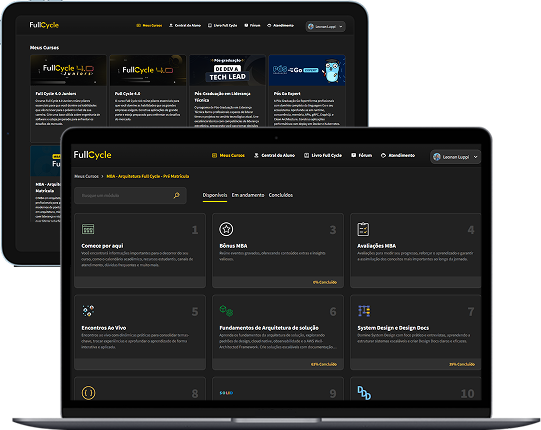Viewport: 541px width, 430px height.
Task: Expand the user dropdown on the tablet screen
Action: click(x=325, y=27)
